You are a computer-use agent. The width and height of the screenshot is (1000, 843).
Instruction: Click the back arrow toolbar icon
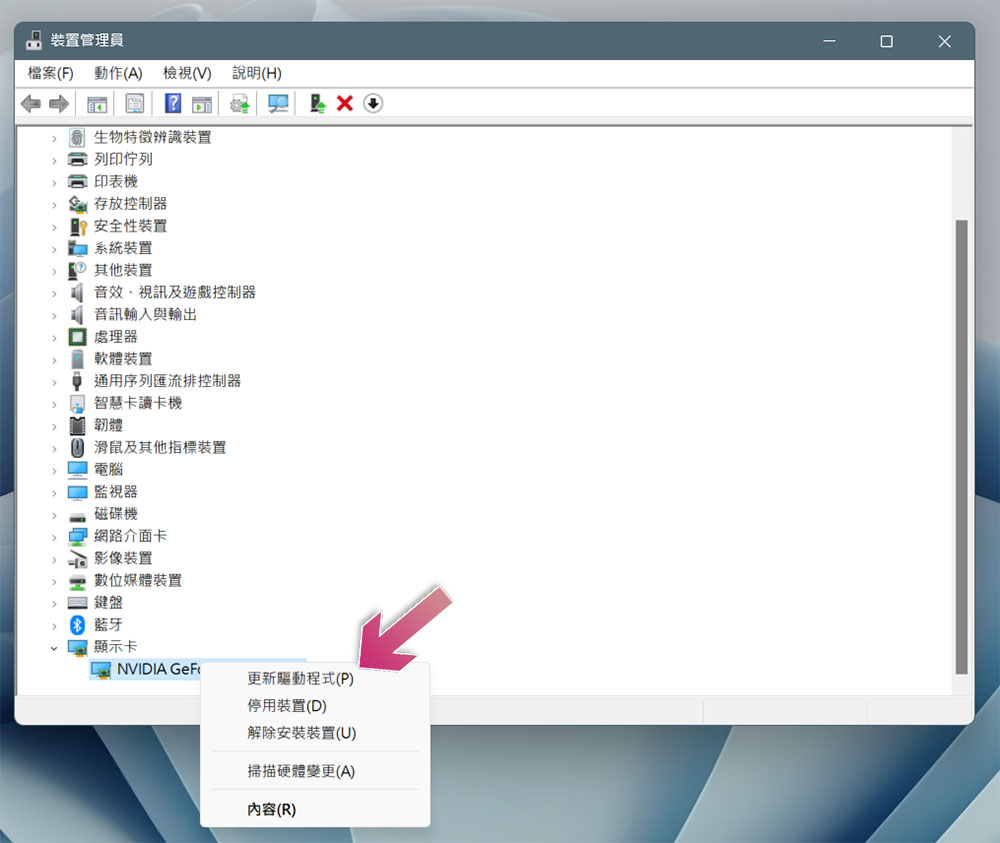pos(31,103)
